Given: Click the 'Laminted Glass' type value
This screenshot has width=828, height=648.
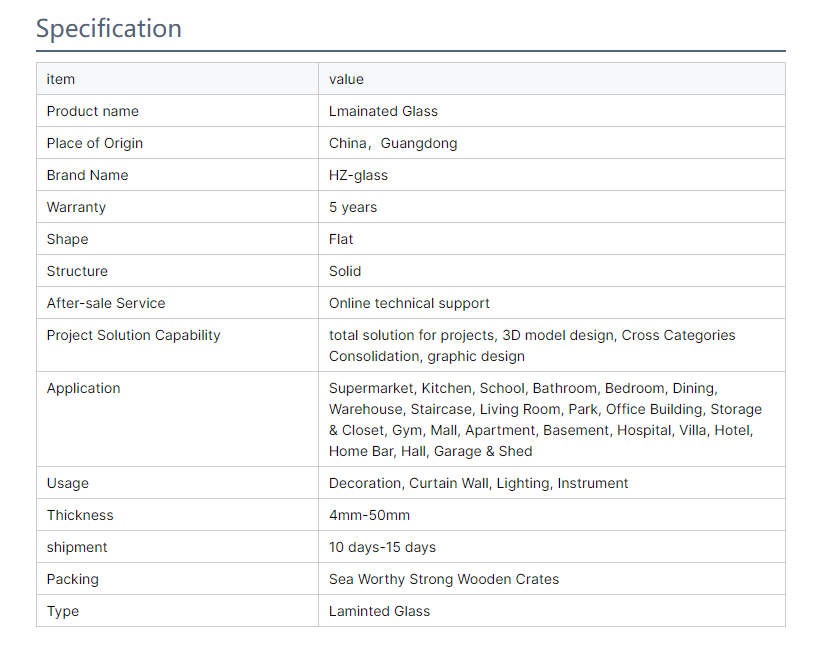Looking at the screenshot, I should pos(379,612).
